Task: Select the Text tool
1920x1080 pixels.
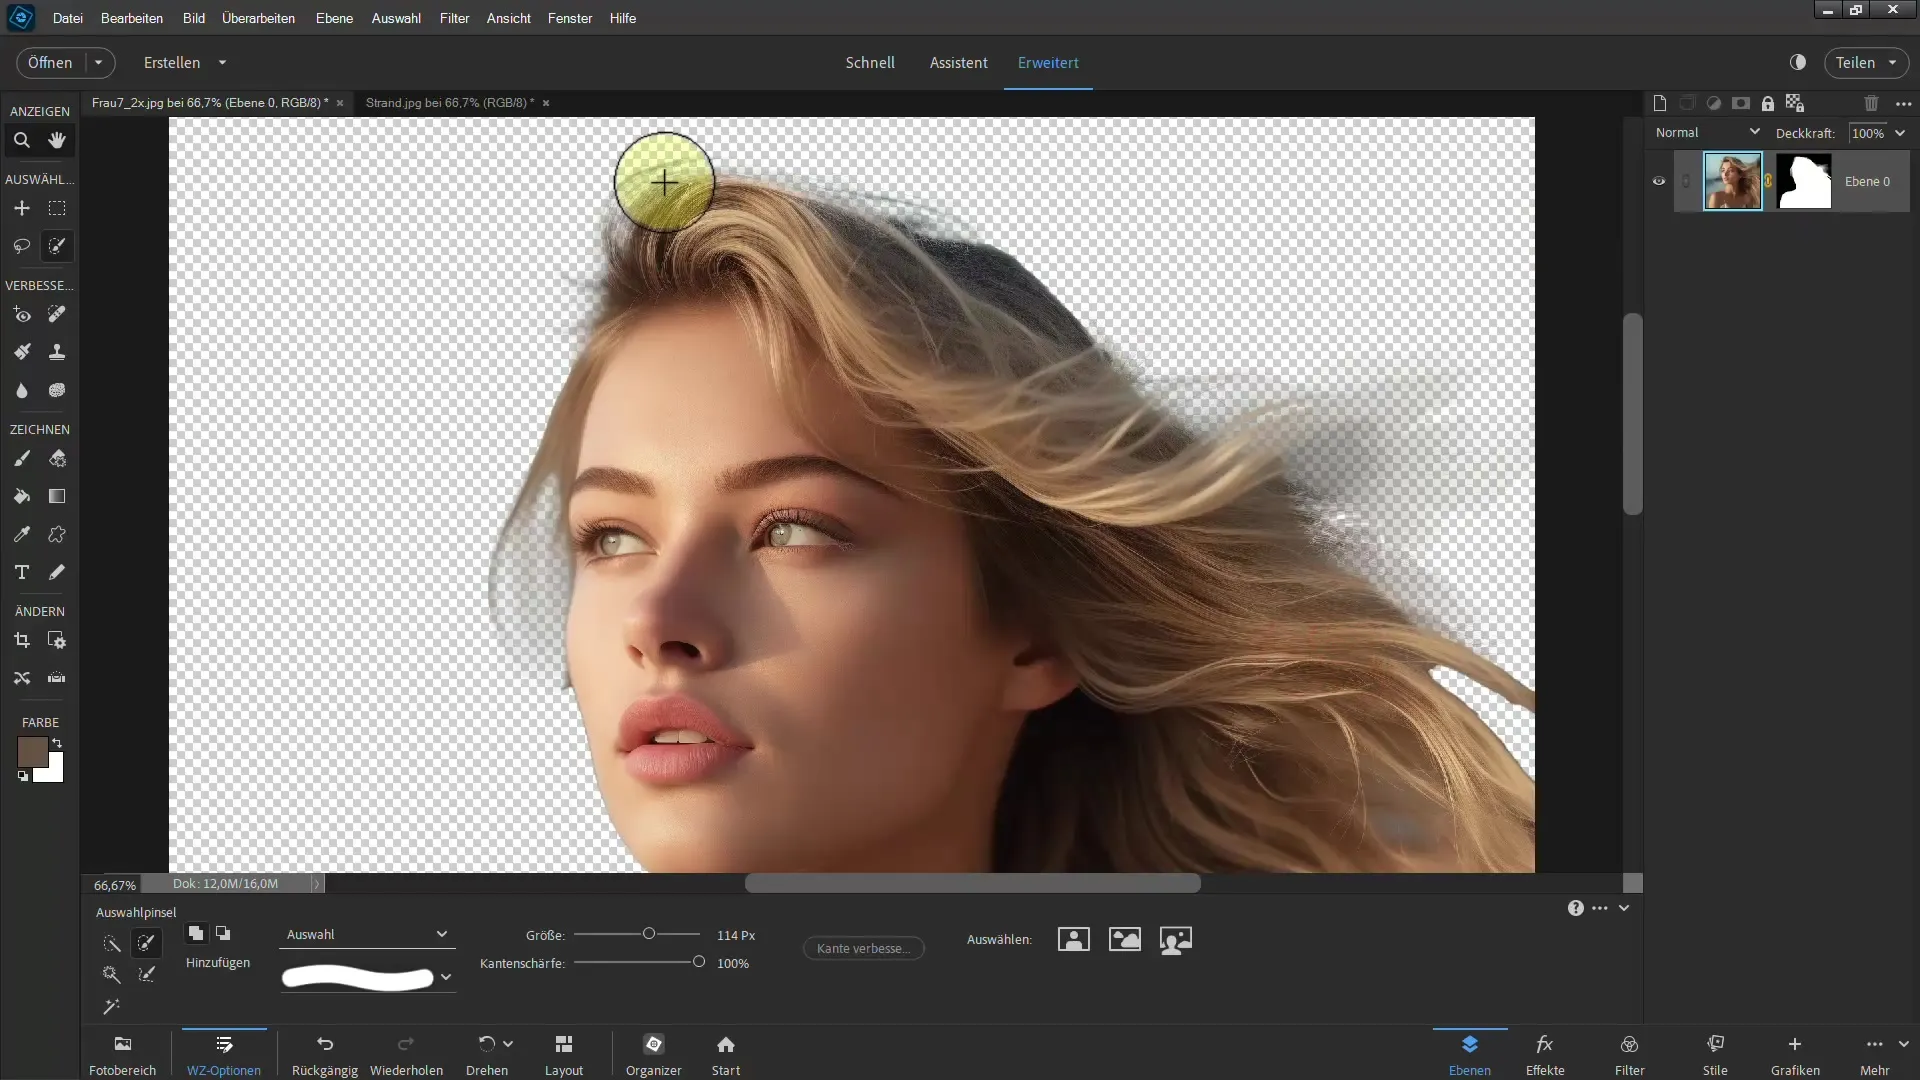Action: [22, 572]
